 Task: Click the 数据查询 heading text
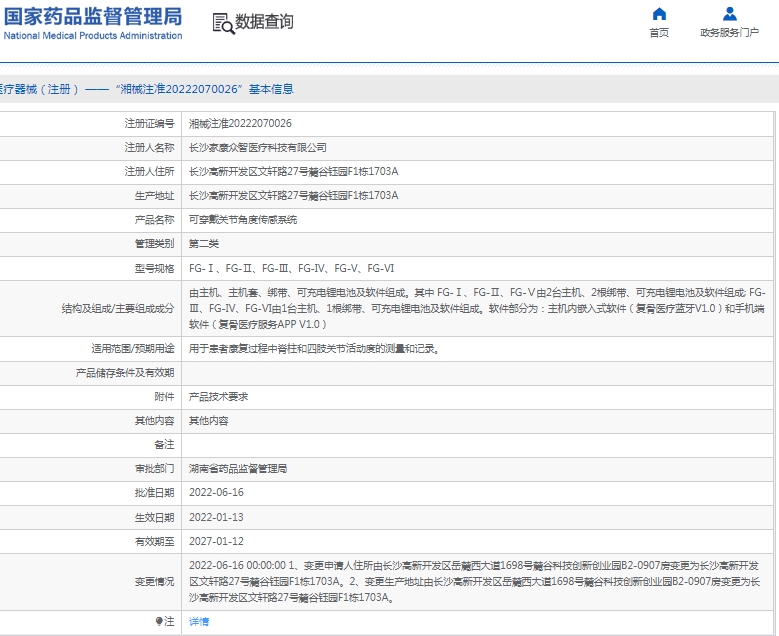click(x=264, y=22)
